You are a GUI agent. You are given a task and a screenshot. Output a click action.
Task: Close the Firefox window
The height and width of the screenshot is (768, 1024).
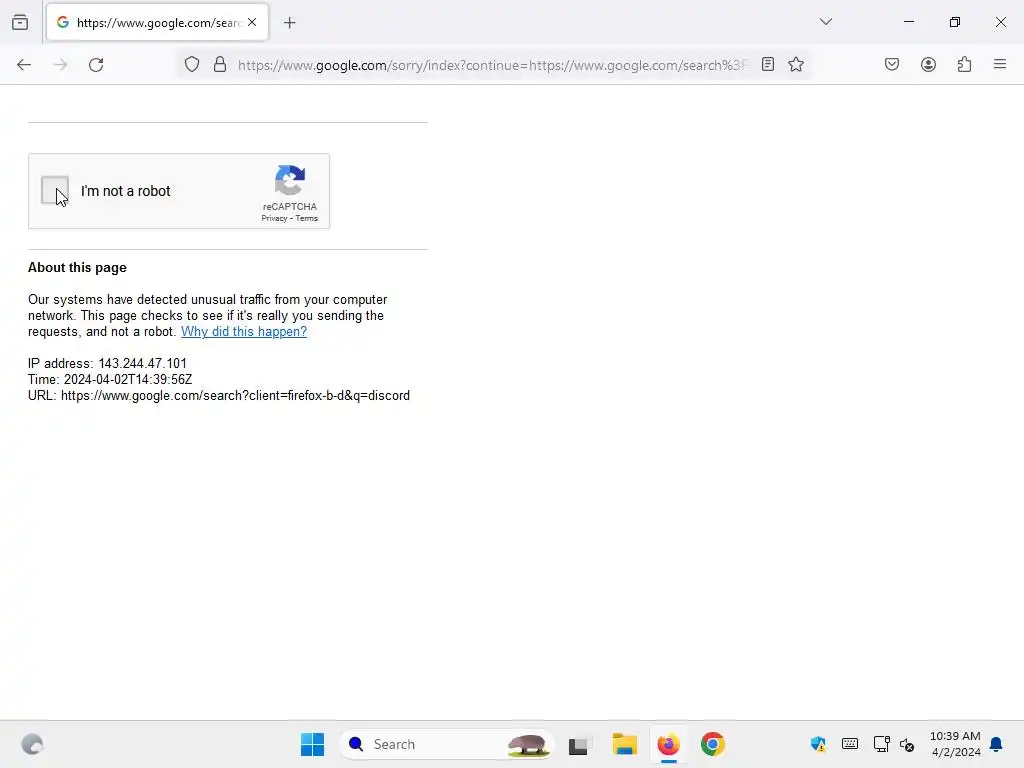tap(1000, 22)
